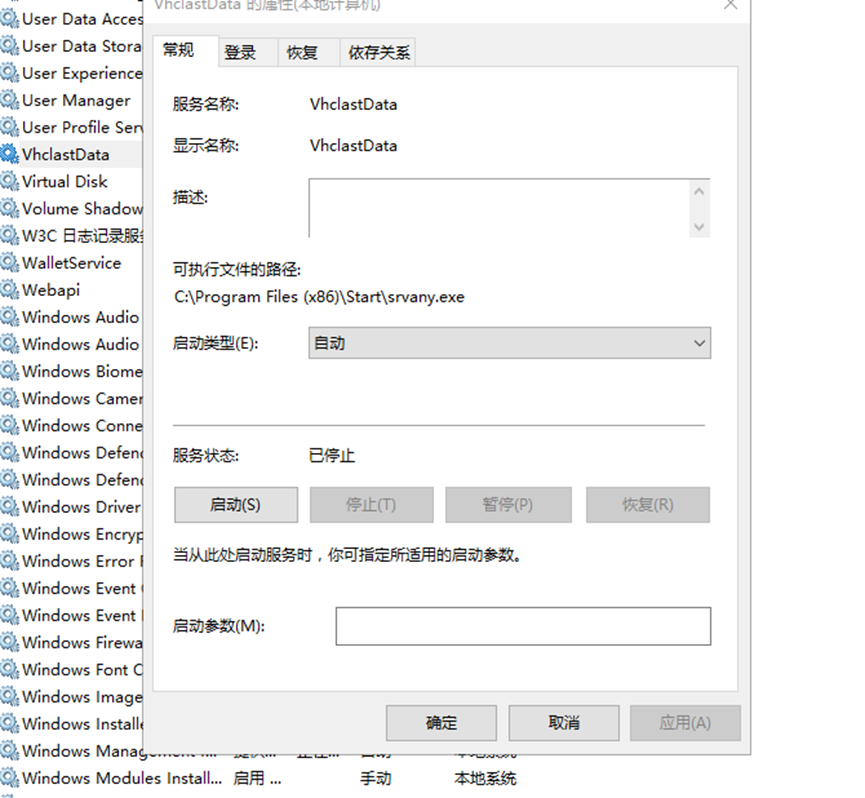Confirm with the 确定 button
Image resolution: width=865 pixels, height=798 pixels.
(x=441, y=722)
